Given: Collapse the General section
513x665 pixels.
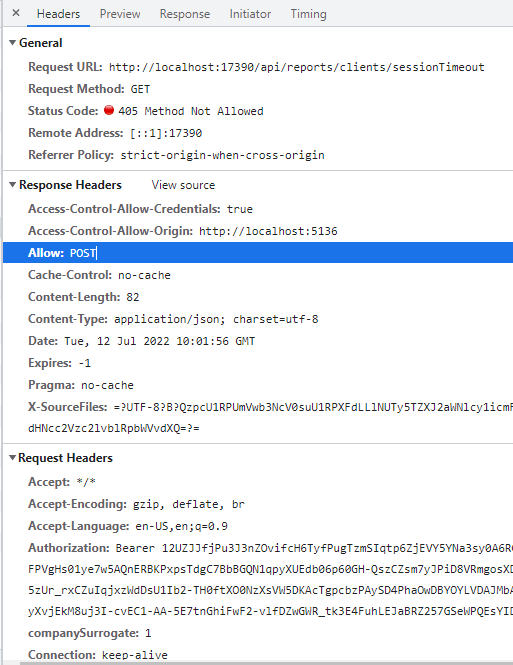Looking at the screenshot, I should [x=12, y=43].
